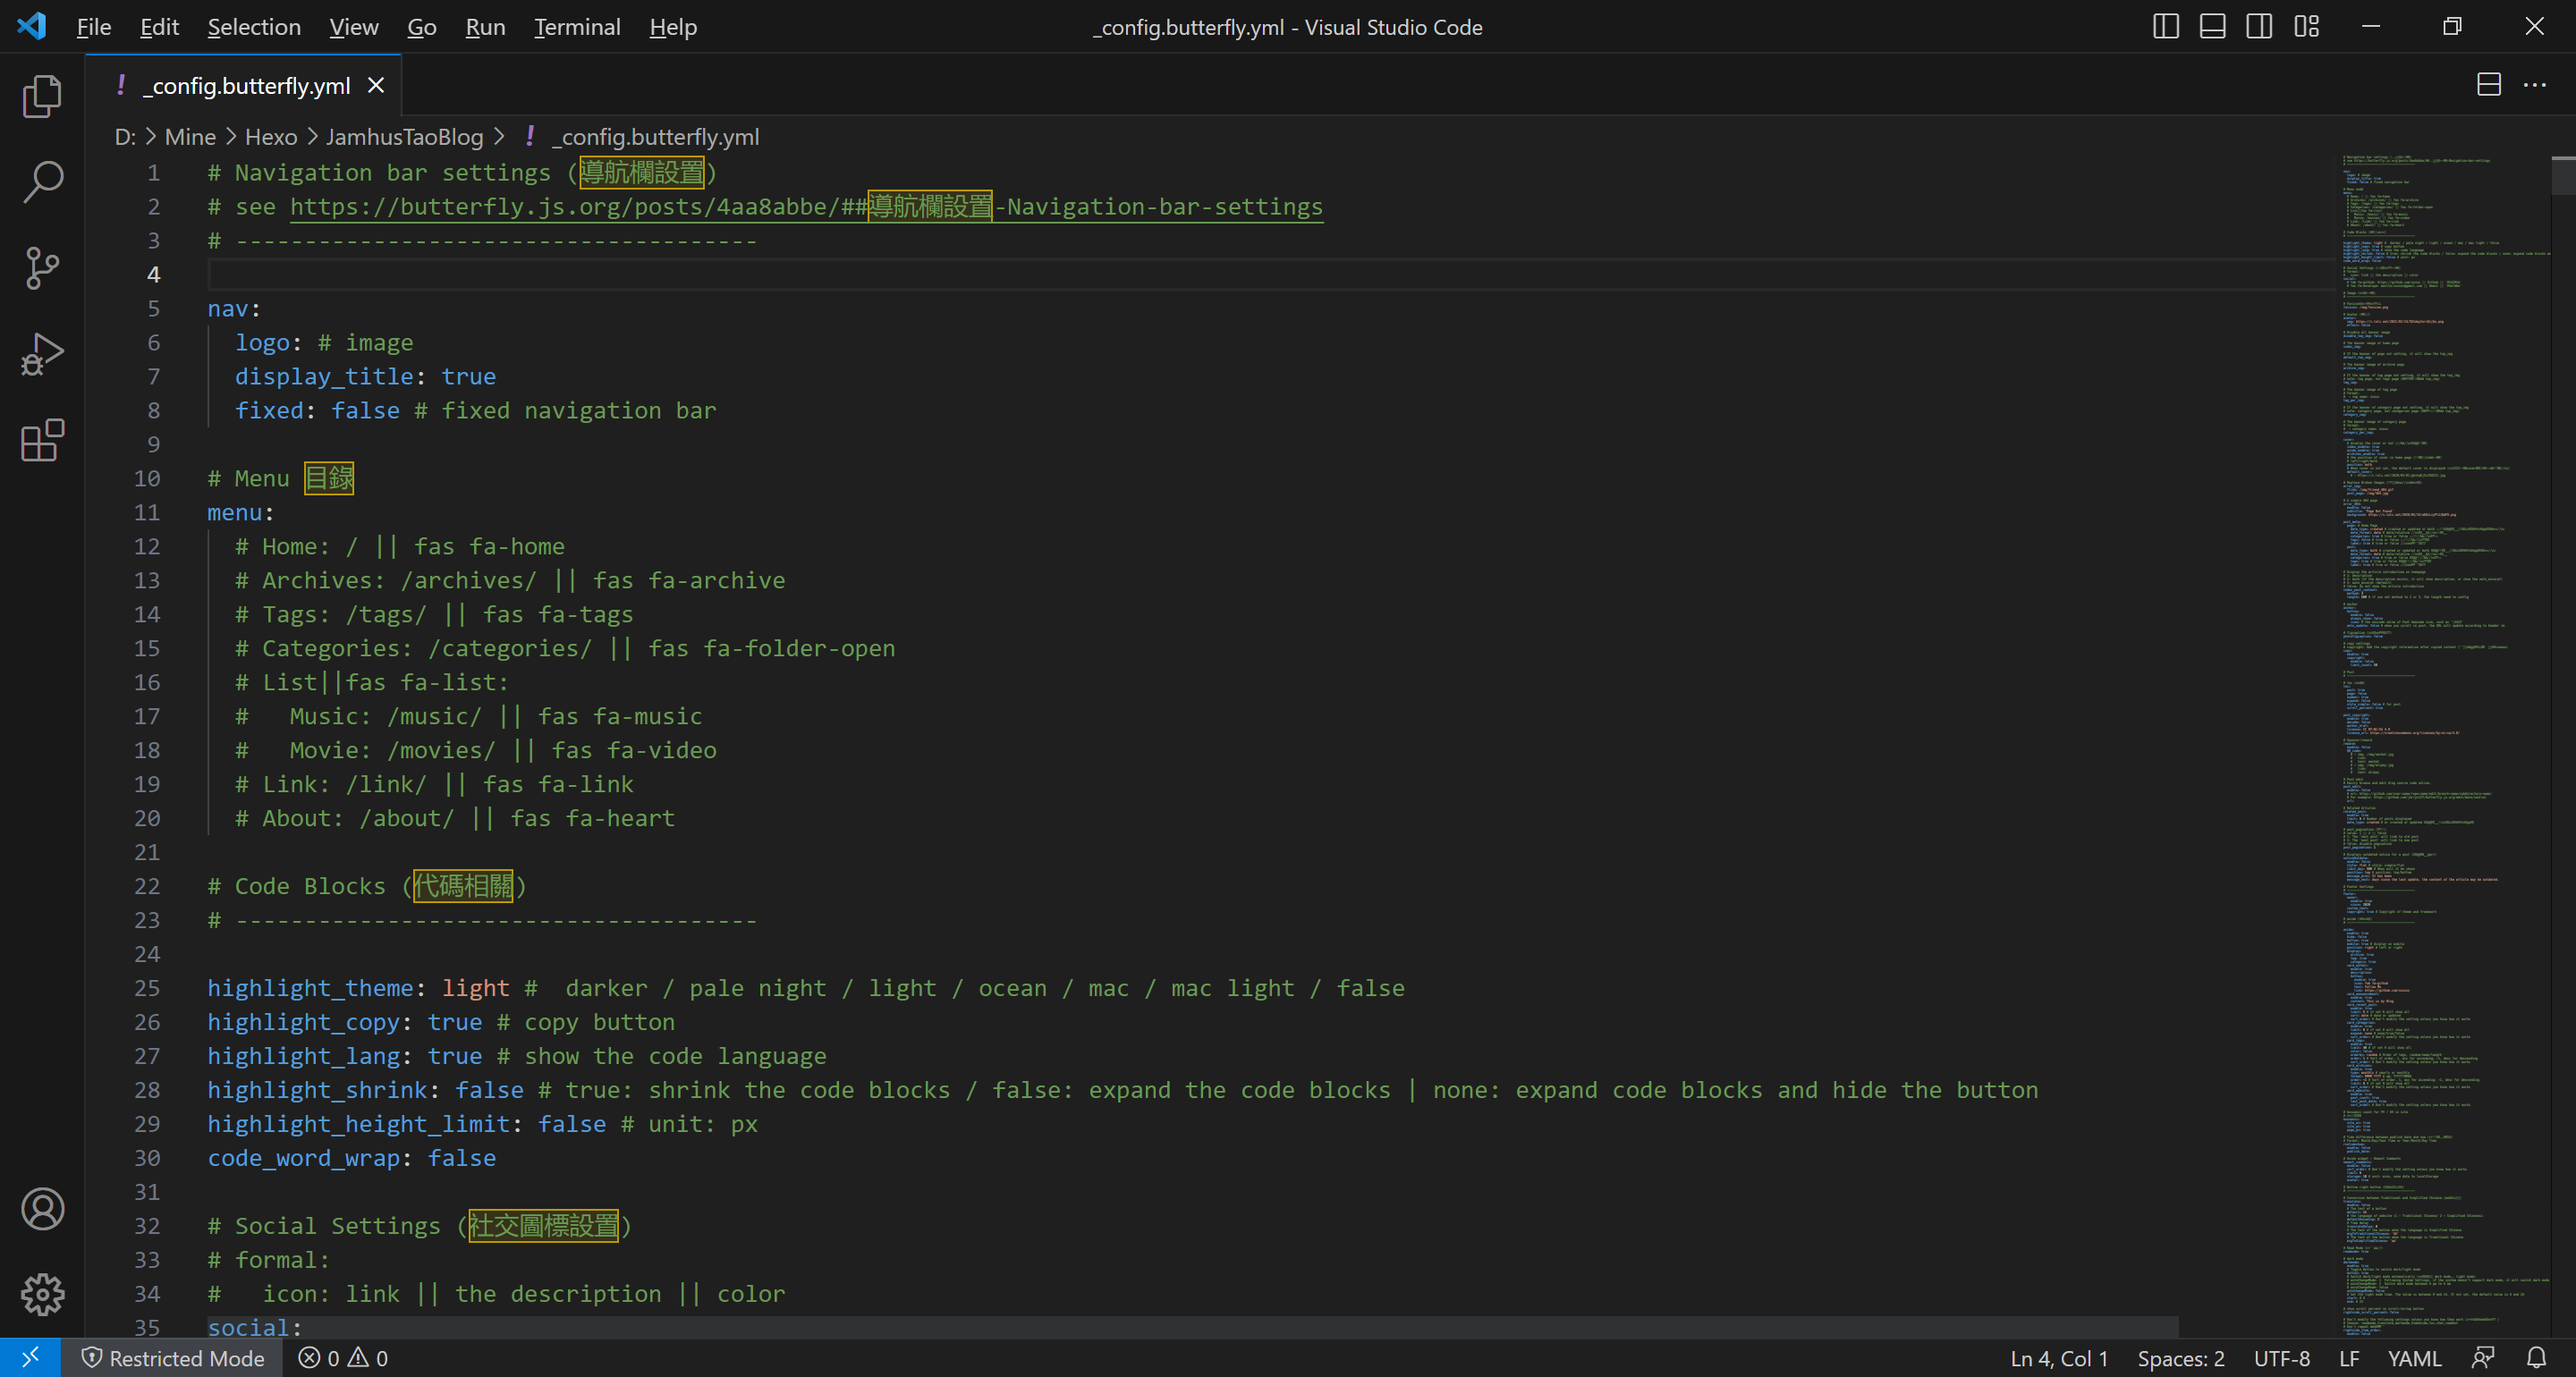The image size is (2576, 1377).
Task: Split the editor with split icon
Action: [2489, 85]
